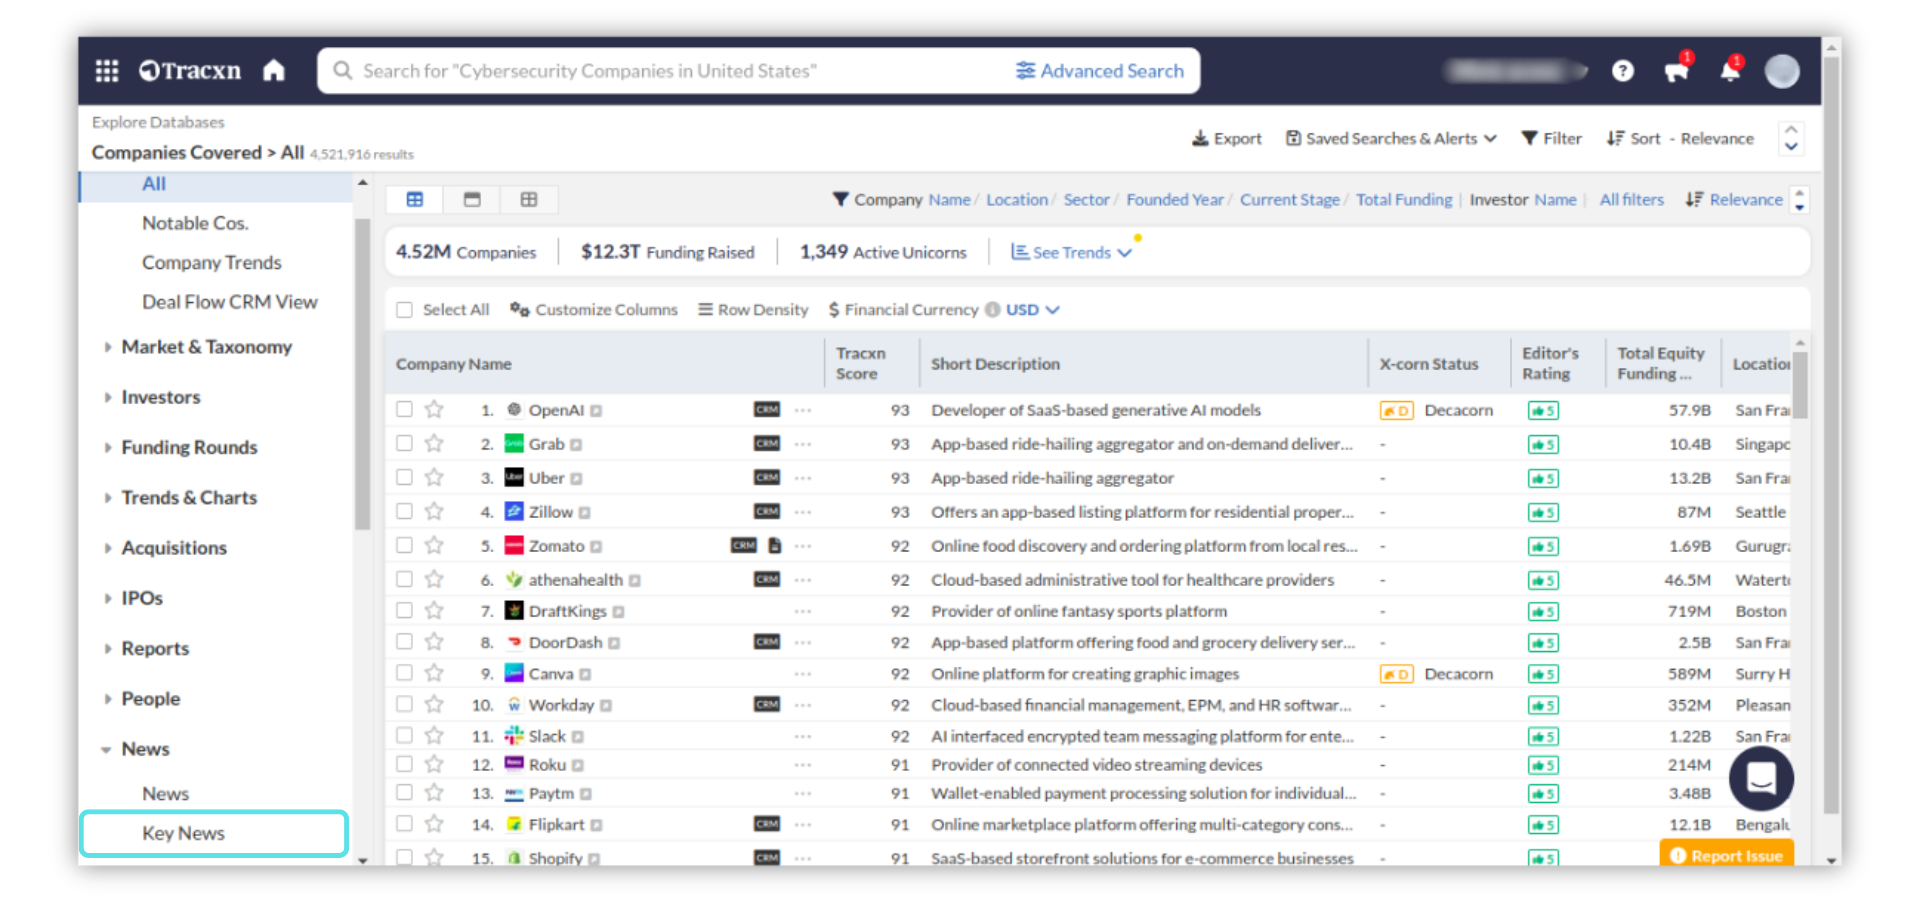1920x917 pixels.
Task: Open the apps grid menu icon
Action: tap(107, 71)
